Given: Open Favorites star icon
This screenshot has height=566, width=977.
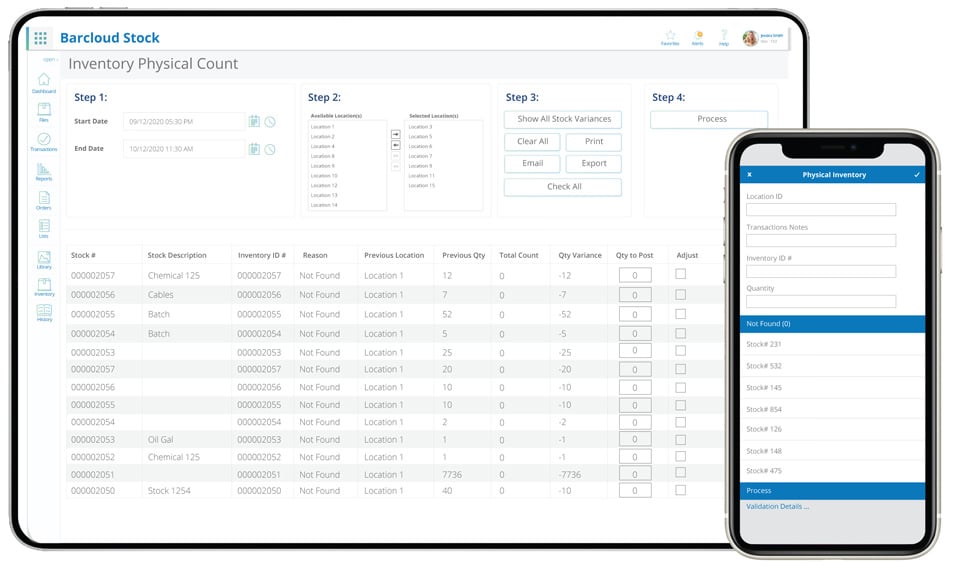Looking at the screenshot, I should [670, 38].
